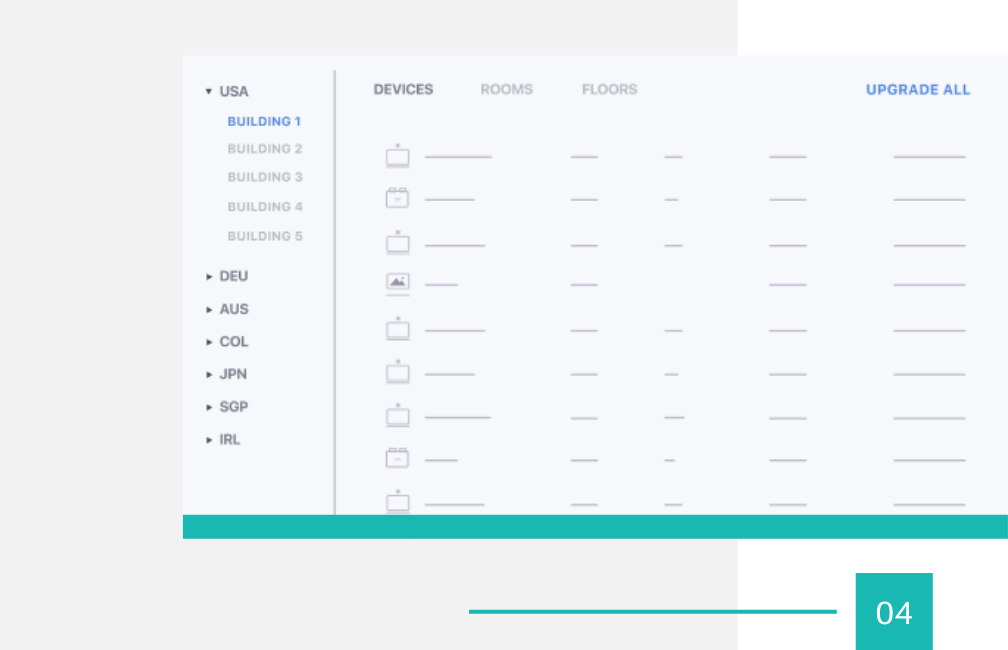The width and height of the screenshot is (1008, 650).
Task: Open Building 5 in the sidebar
Action: (265, 237)
